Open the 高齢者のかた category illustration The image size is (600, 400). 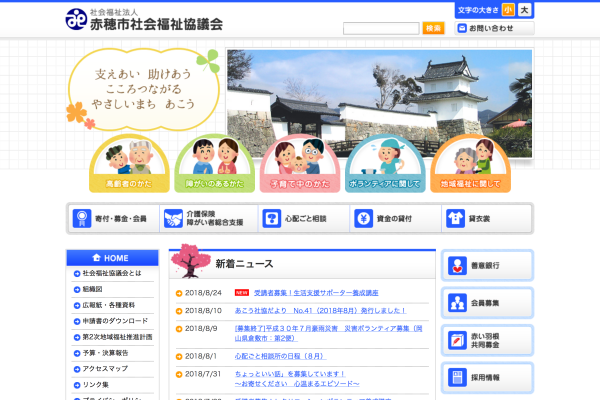tap(129, 163)
